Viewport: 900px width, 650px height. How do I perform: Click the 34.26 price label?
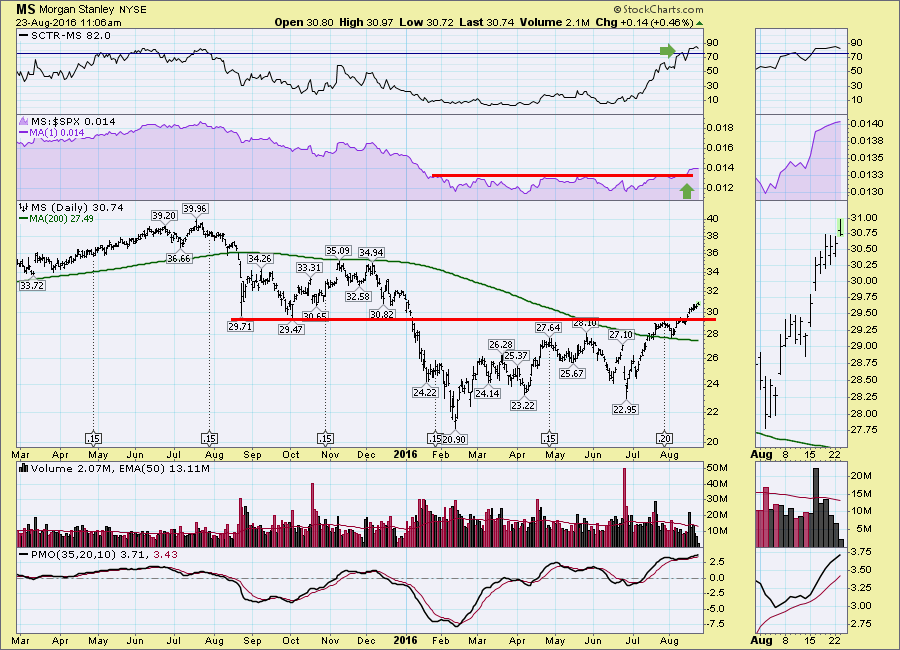point(259,258)
